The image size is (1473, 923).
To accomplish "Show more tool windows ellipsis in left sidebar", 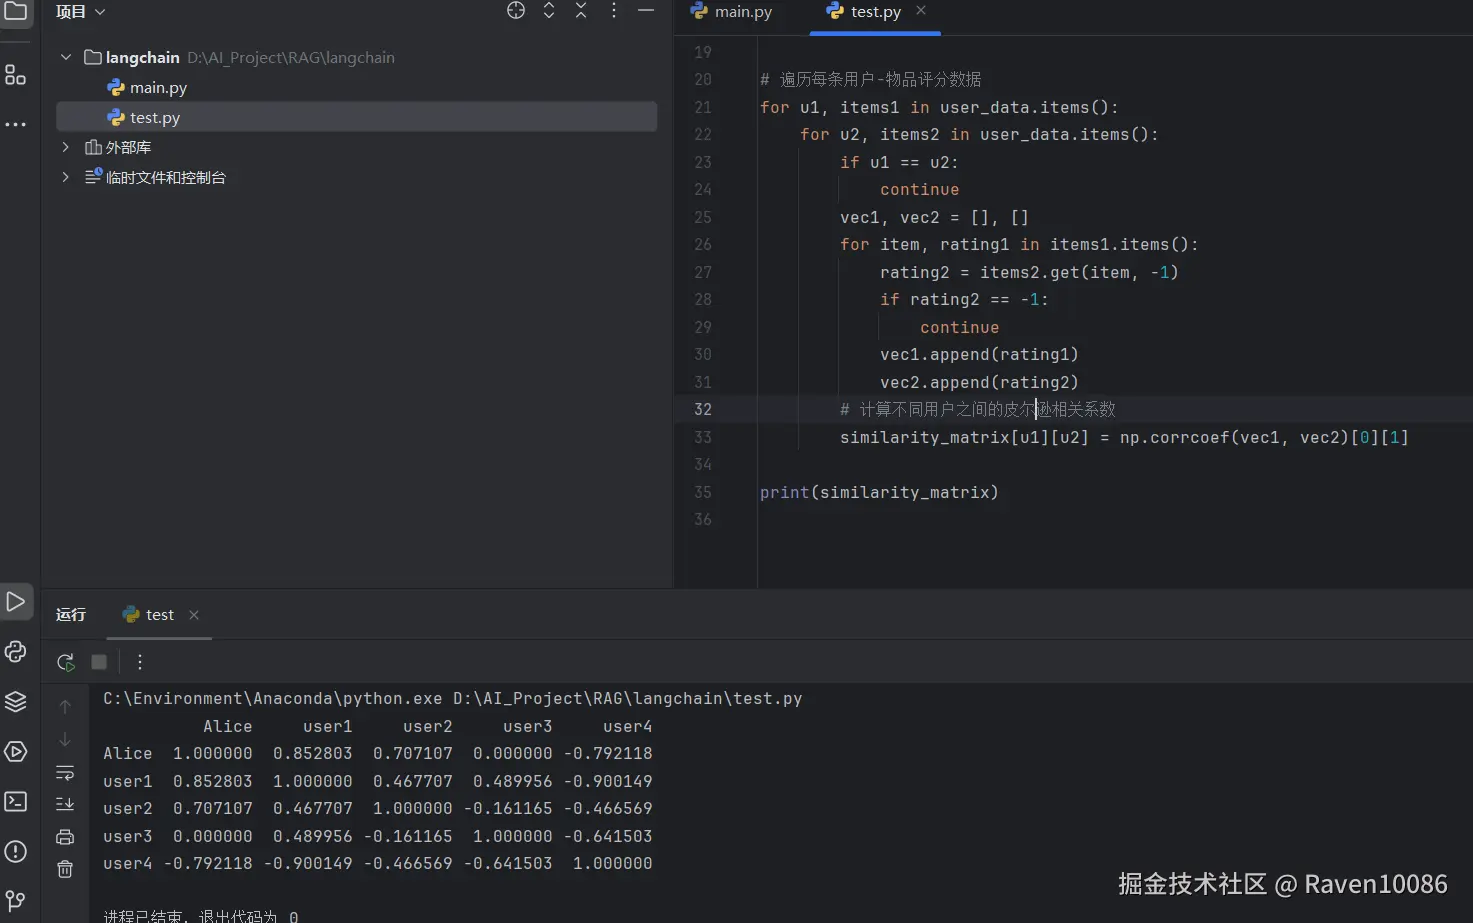I will coord(16,125).
